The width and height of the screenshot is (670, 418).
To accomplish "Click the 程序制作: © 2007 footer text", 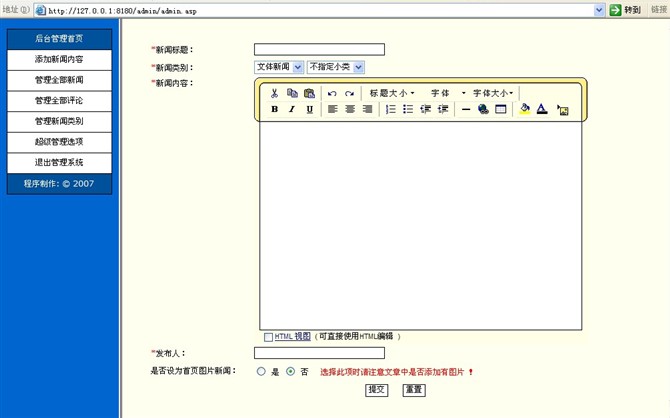I will (x=59, y=184).
